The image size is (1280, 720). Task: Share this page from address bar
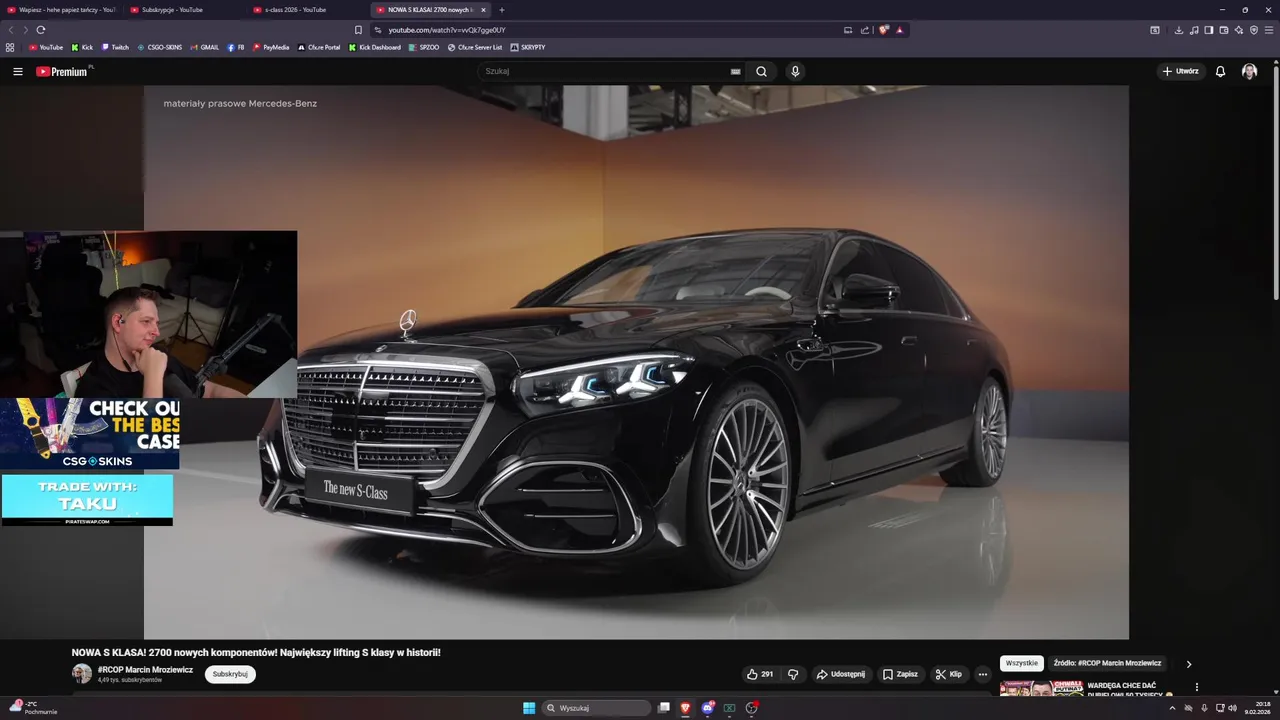865,30
